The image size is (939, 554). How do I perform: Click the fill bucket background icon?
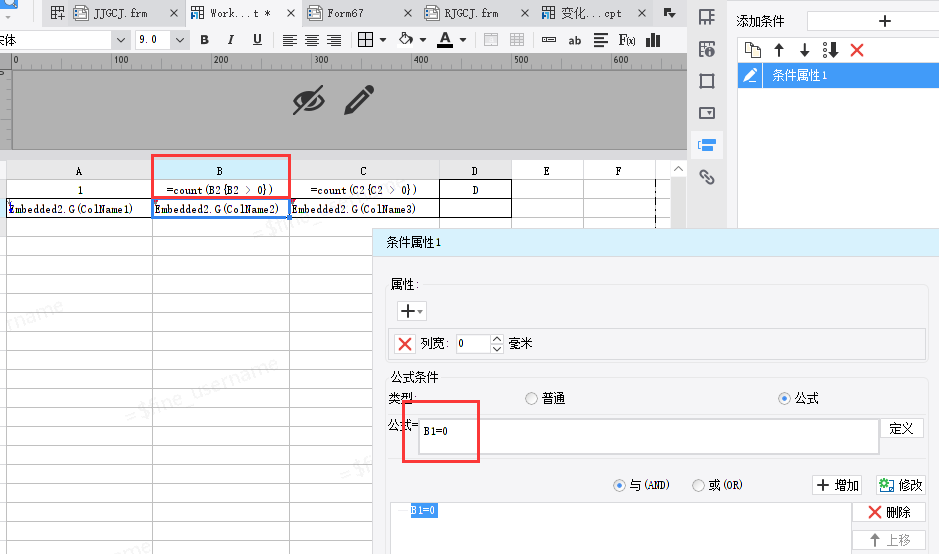(406, 40)
